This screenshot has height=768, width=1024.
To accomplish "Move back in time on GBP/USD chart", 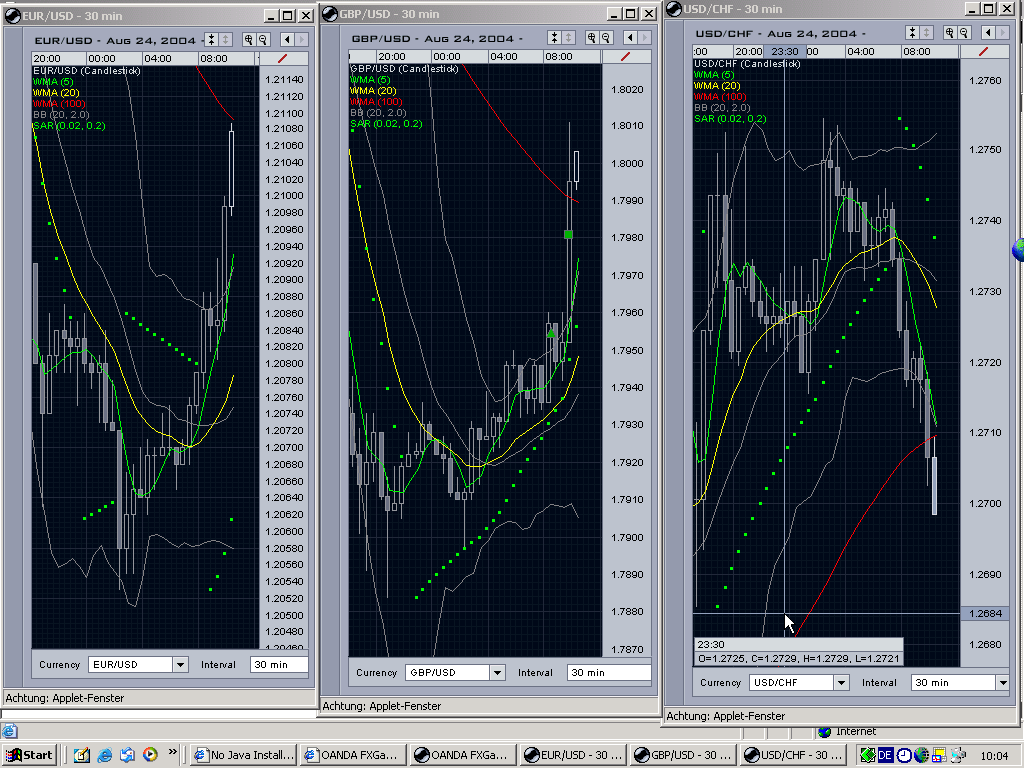I will click(630, 38).
